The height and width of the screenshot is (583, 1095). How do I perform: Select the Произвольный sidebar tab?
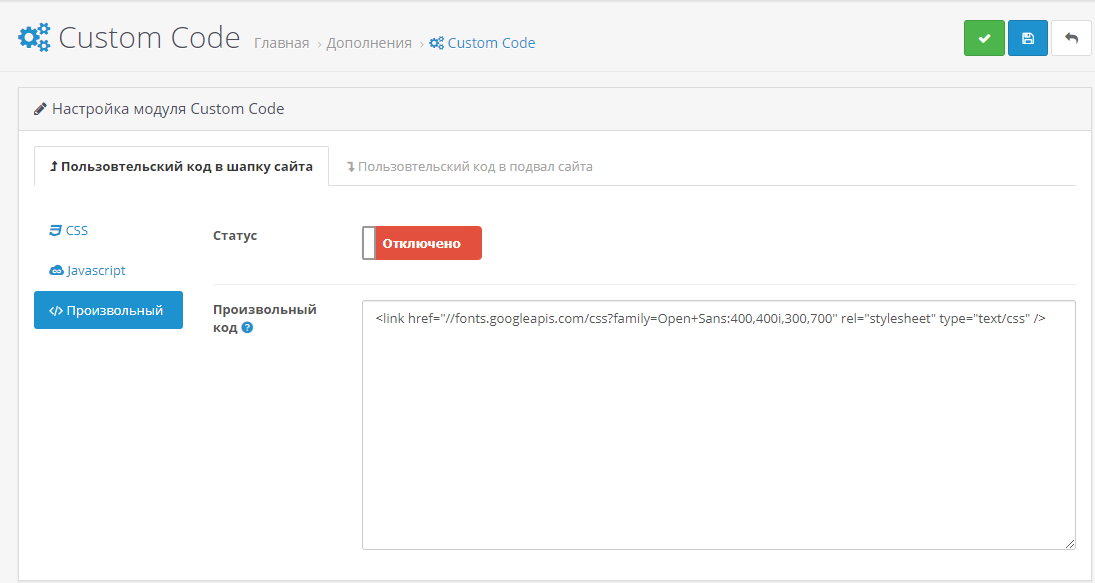108,310
